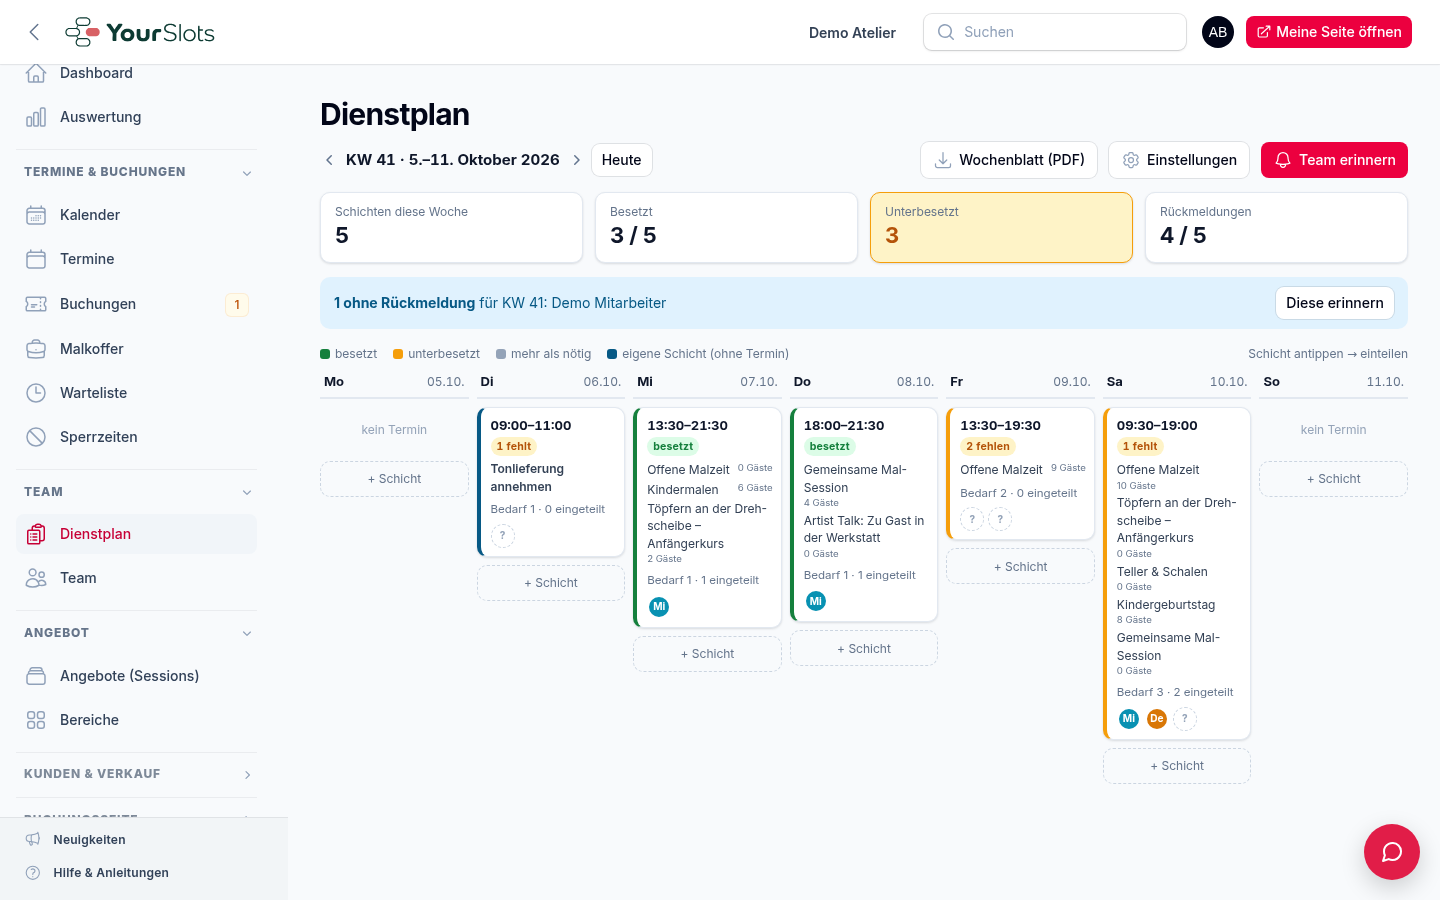Open Buchungen in the sidebar
Screen dimensions: 1440x900
(x=136, y=304)
